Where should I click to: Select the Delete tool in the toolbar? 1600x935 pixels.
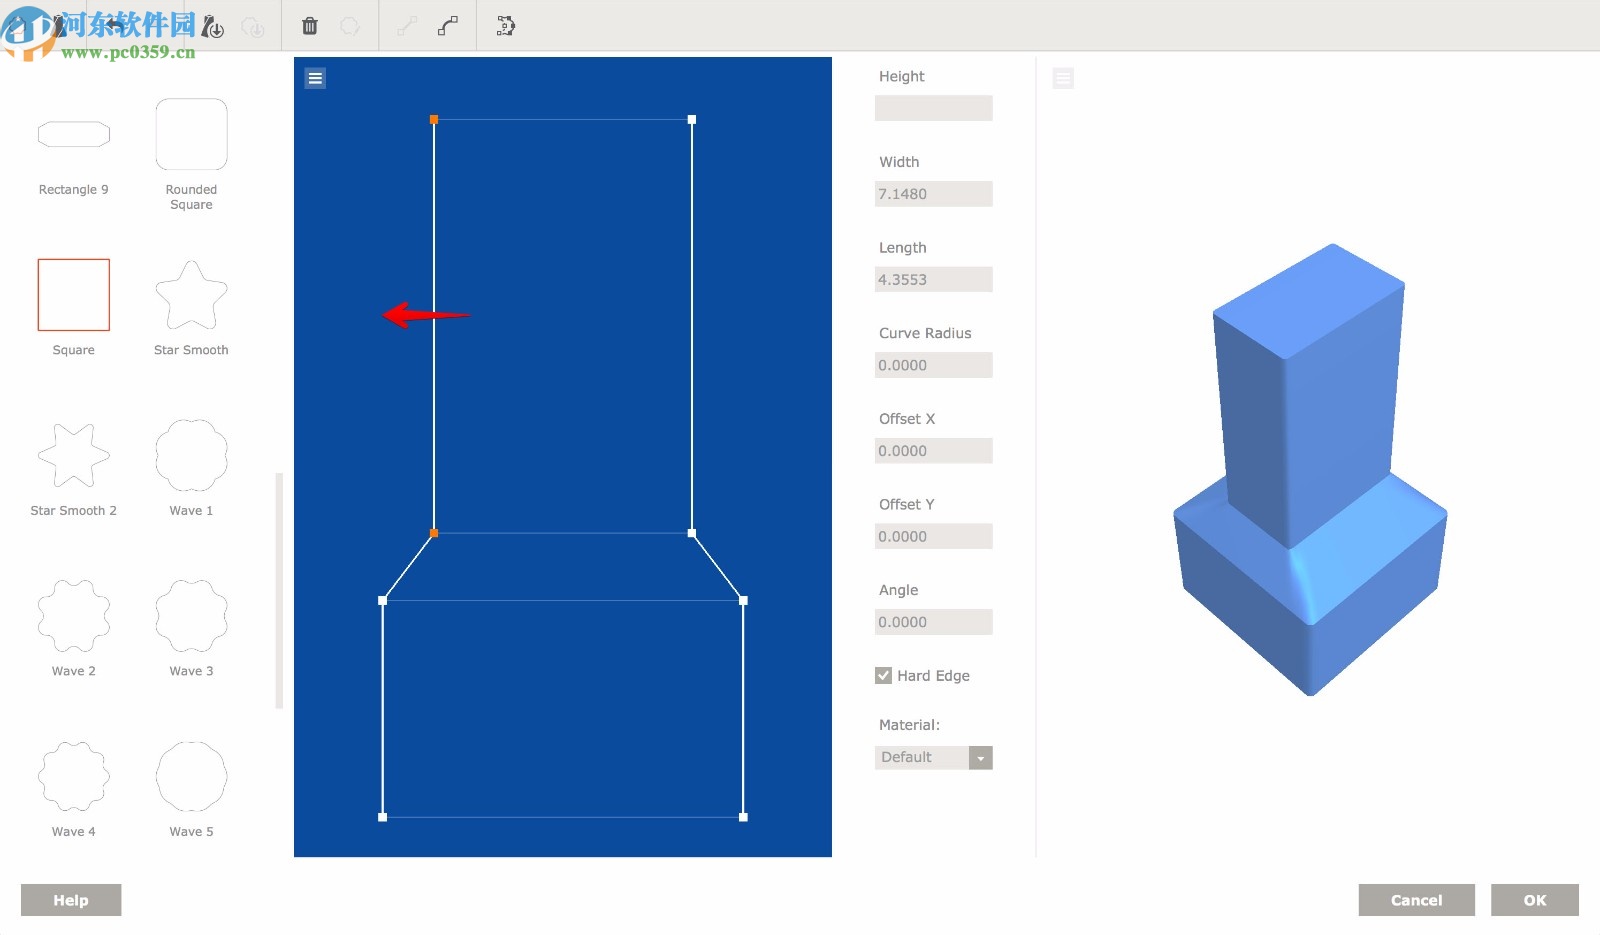click(x=310, y=26)
